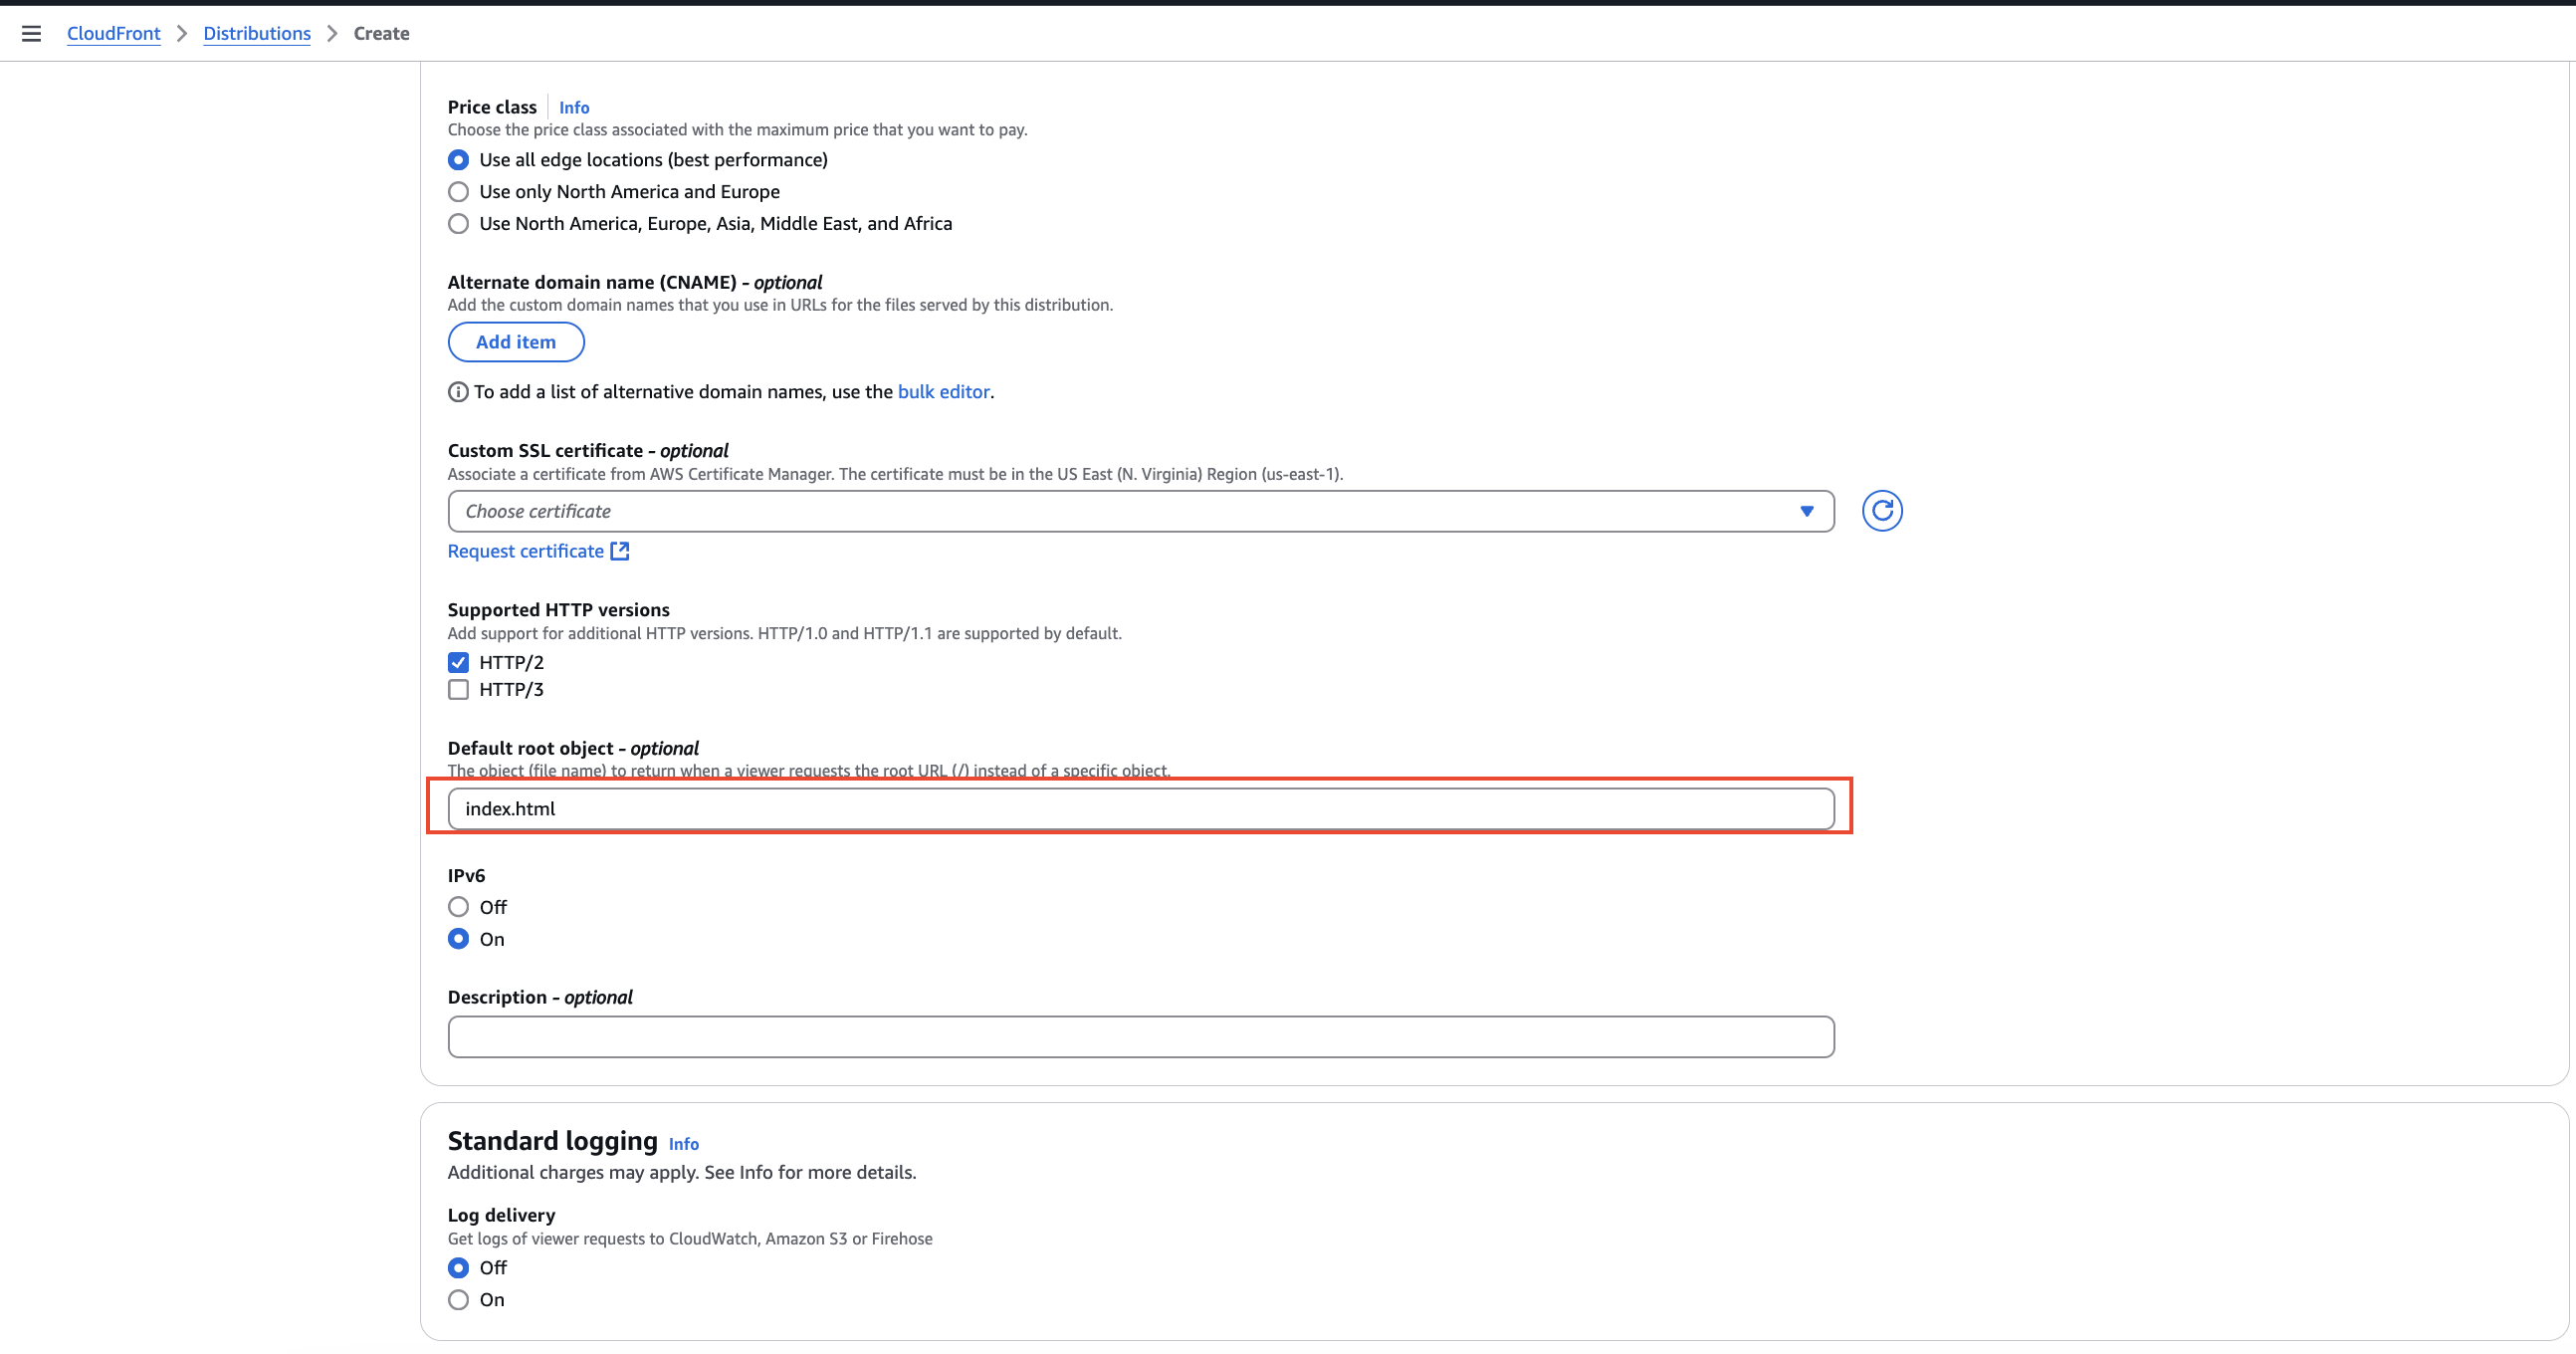The image size is (2576, 1354).
Task: Click the Add item button
Action: (x=515, y=342)
